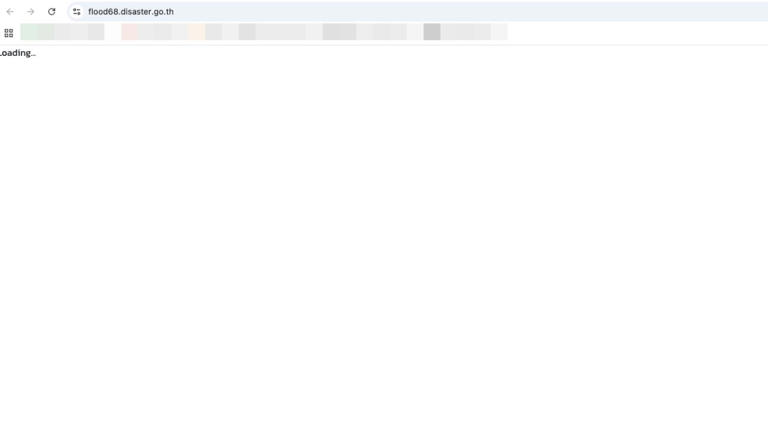The width and height of the screenshot is (768, 432).
Task: Click empty bookmarks bar space after last bookmark
Action: click(x=637, y=32)
